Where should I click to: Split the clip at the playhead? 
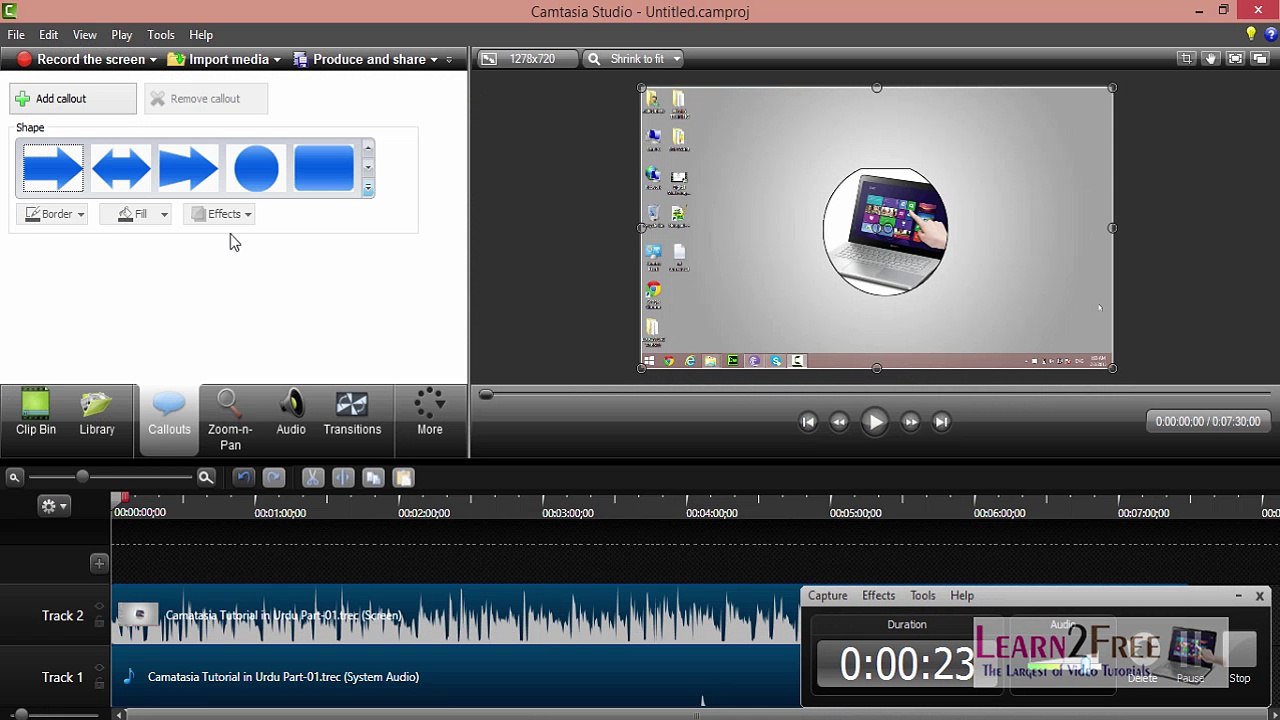pyautogui.click(x=342, y=478)
